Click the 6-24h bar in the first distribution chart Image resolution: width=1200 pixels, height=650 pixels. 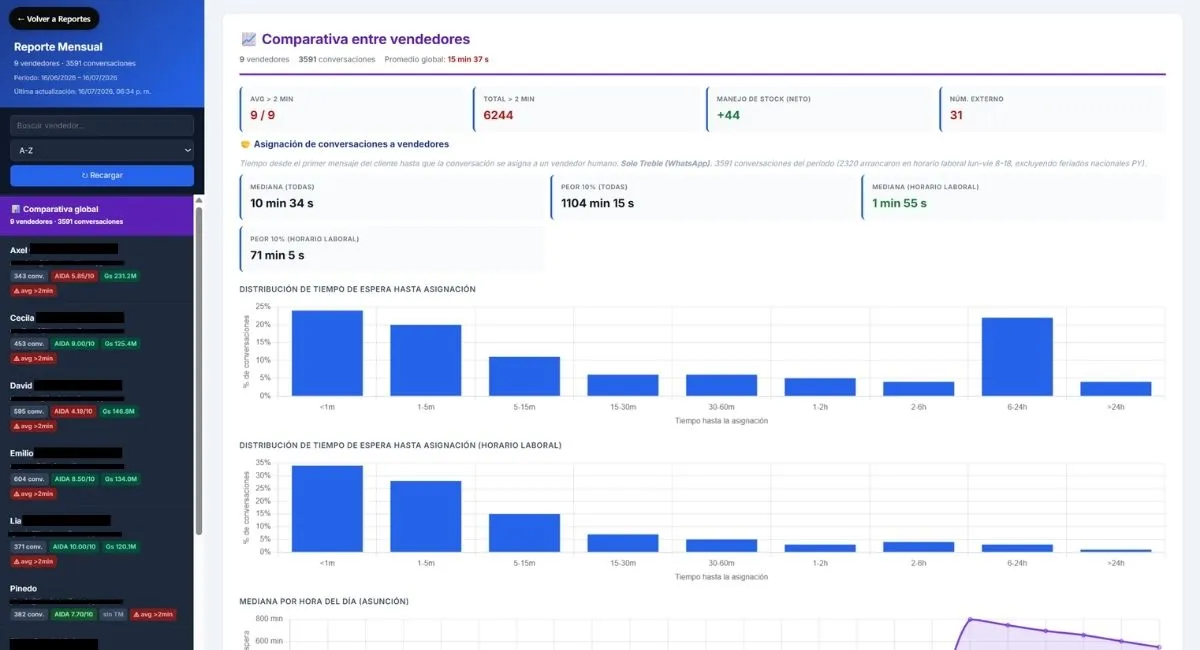click(1017, 356)
